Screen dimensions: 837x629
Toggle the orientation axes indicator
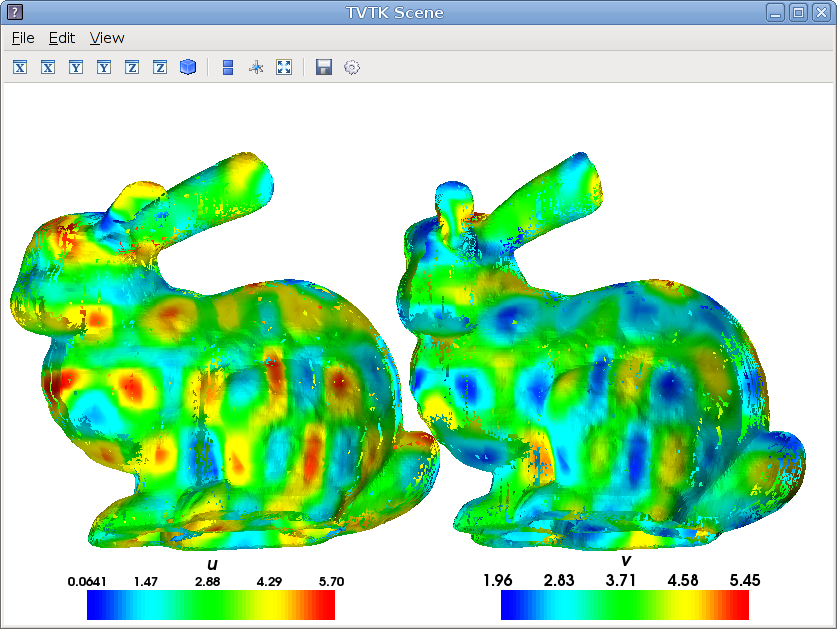coord(255,67)
